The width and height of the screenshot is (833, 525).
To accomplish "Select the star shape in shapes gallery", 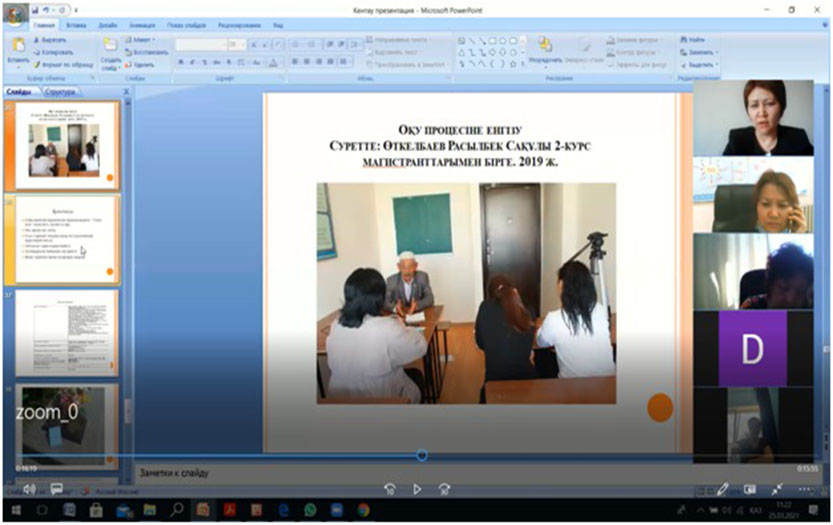I will tap(513, 64).
